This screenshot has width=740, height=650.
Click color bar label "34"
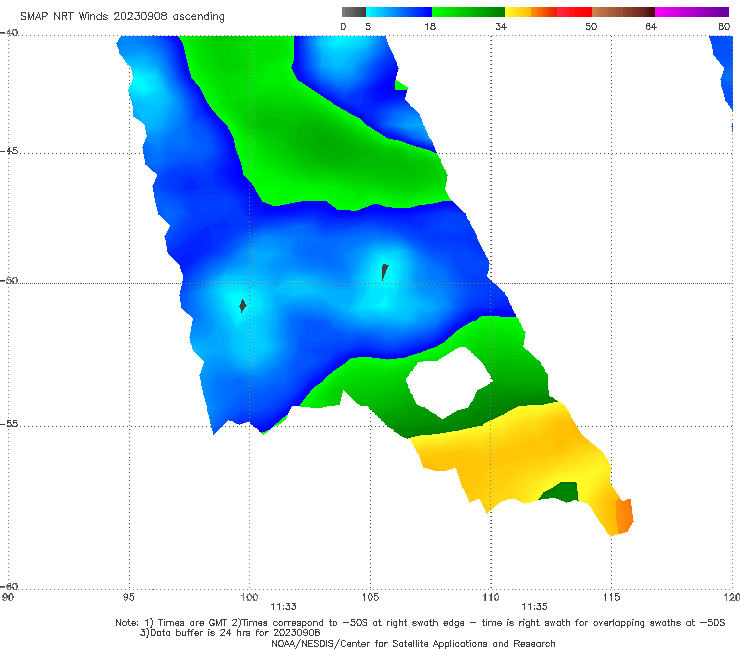(x=501, y=26)
